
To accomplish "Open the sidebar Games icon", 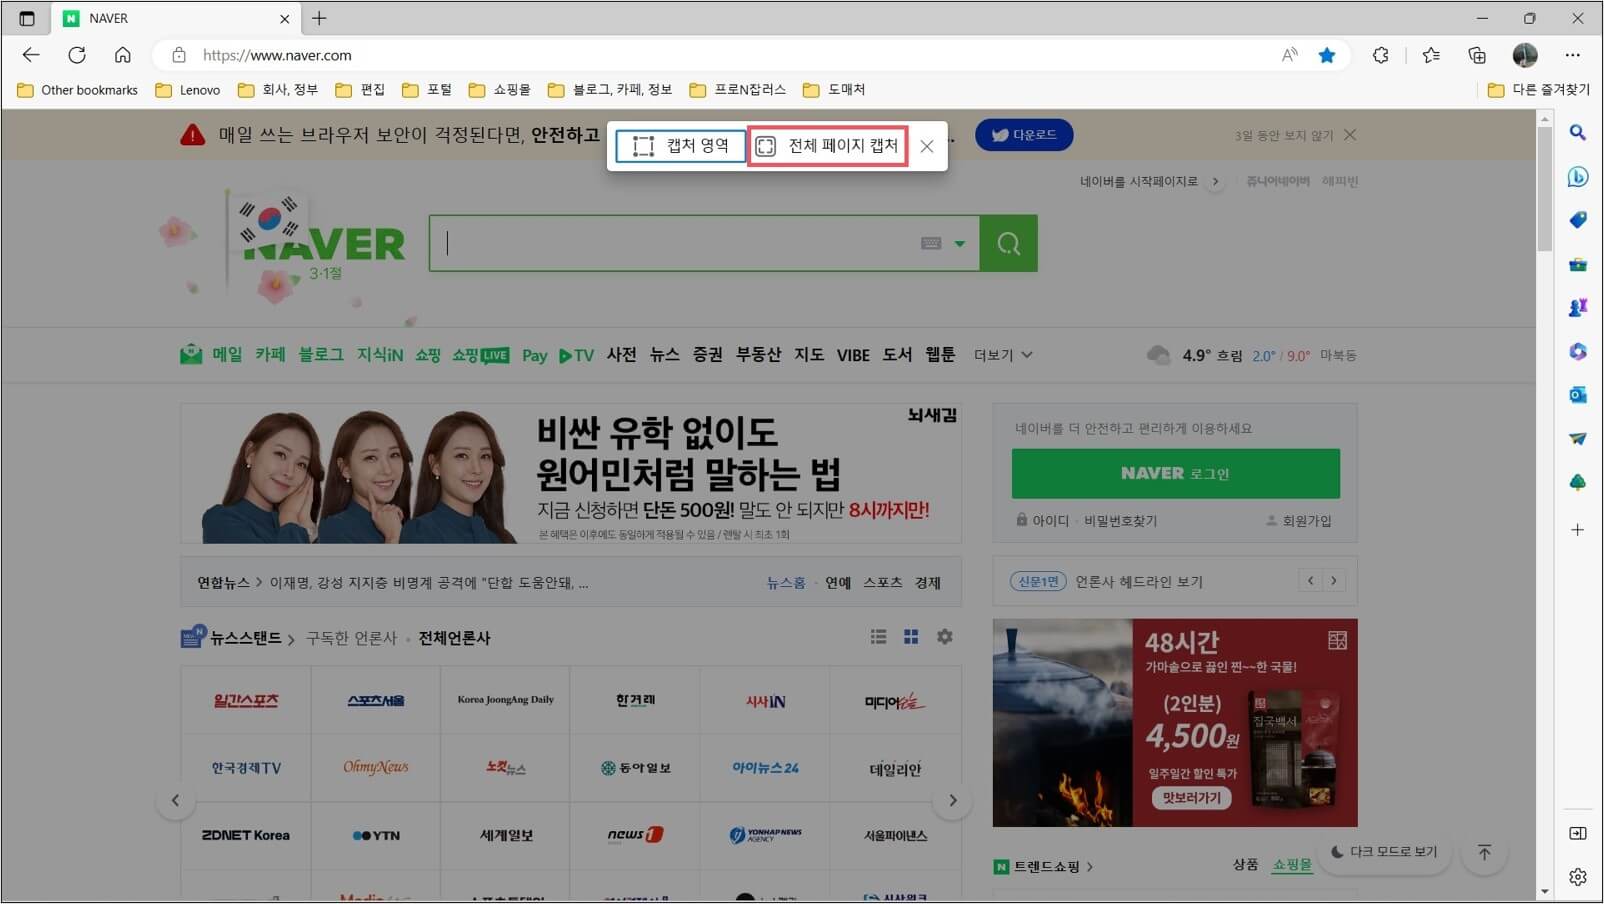I will pos(1578,308).
